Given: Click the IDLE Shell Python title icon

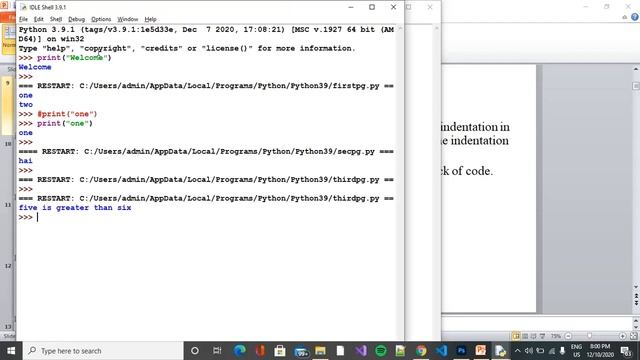Looking at the screenshot, I should click(24, 7).
